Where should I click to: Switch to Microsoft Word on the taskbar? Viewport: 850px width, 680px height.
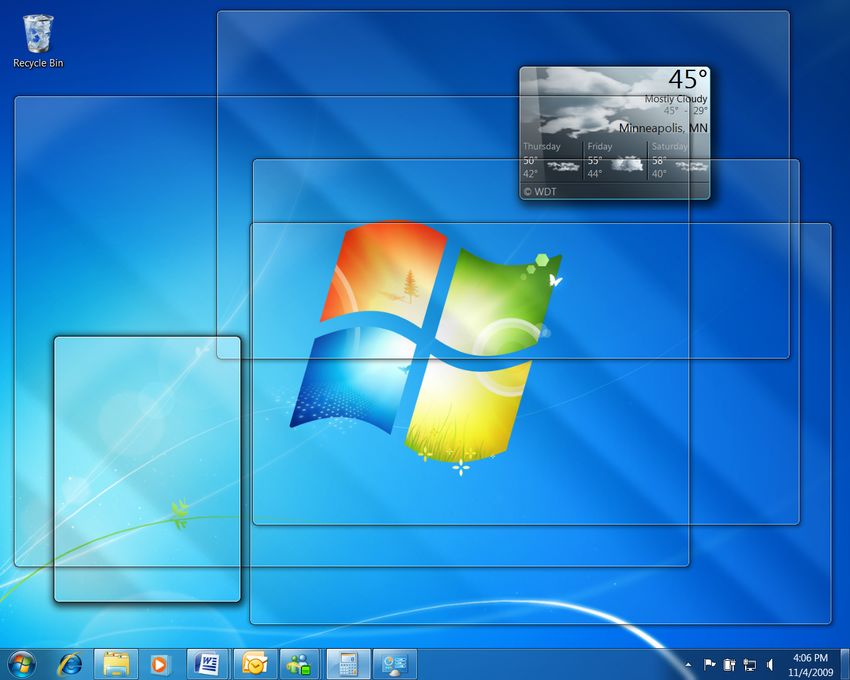(208, 664)
